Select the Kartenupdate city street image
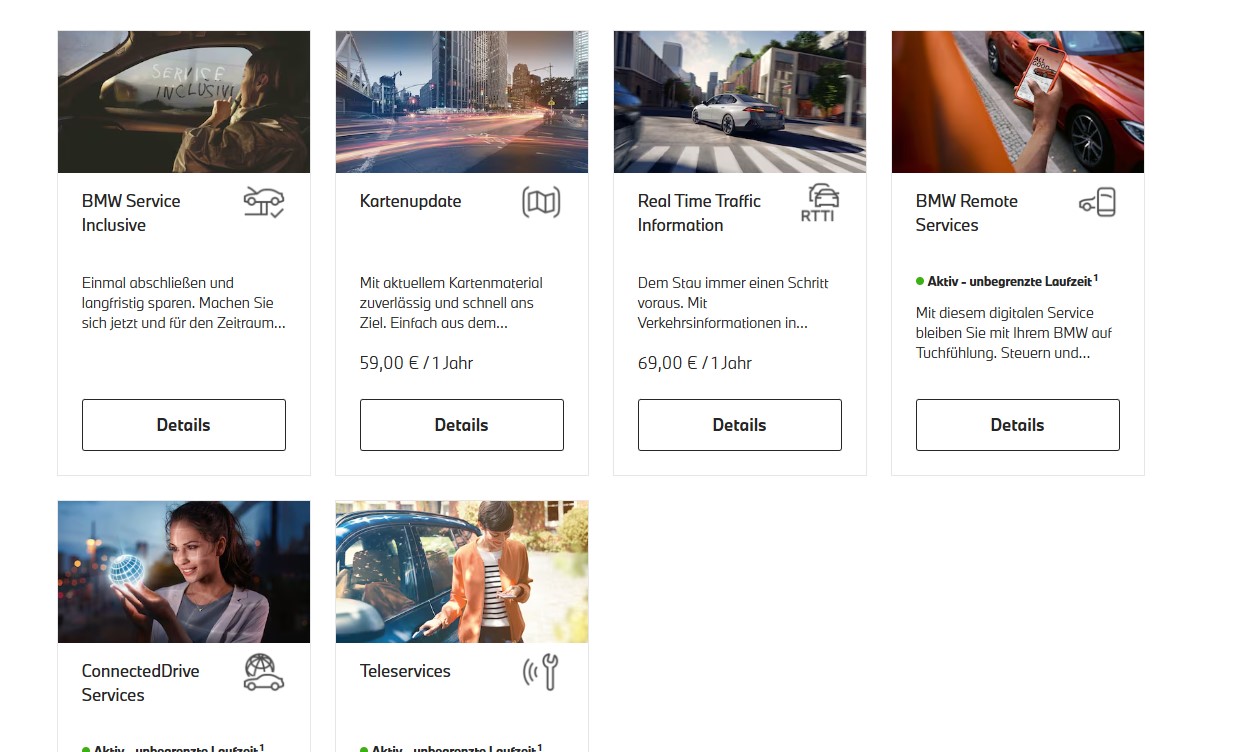1251x752 pixels. pyautogui.click(x=461, y=102)
